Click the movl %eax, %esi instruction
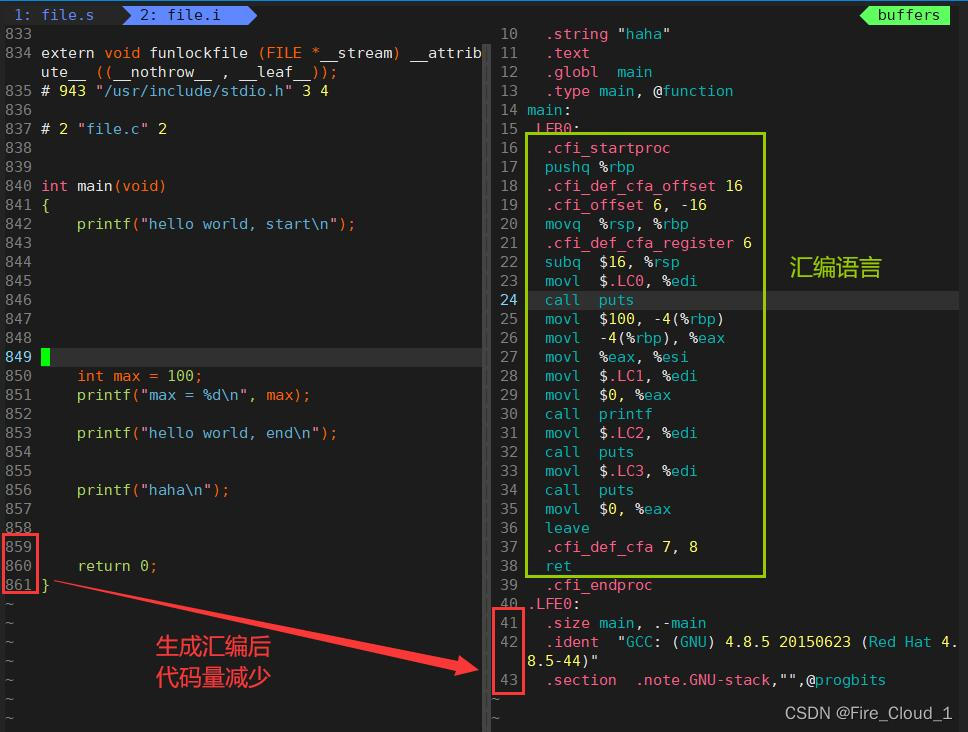This screenshot has height=732, width=968. coord(617,357)
